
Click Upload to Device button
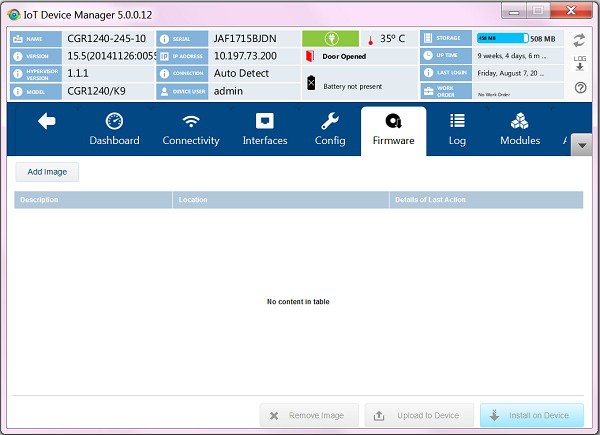coord(419,415)
